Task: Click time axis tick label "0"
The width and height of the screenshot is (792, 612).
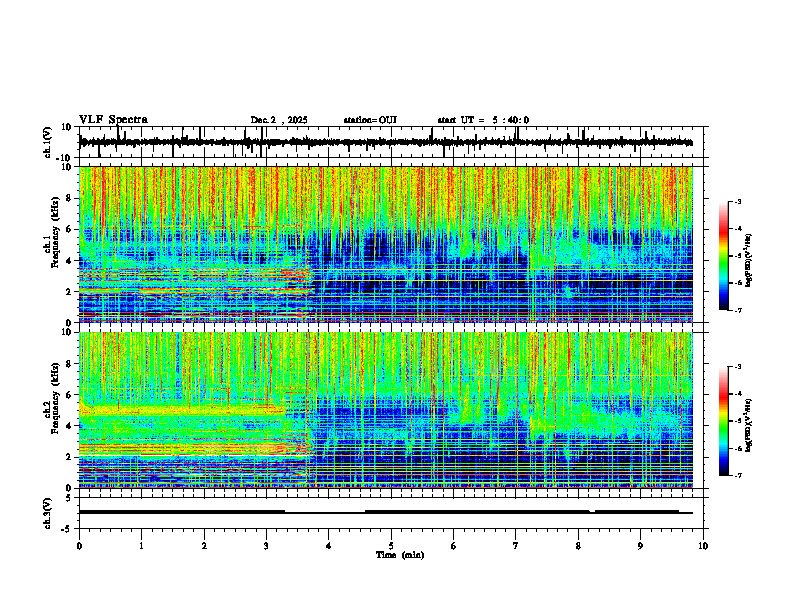Action: (x=79, y=546)
